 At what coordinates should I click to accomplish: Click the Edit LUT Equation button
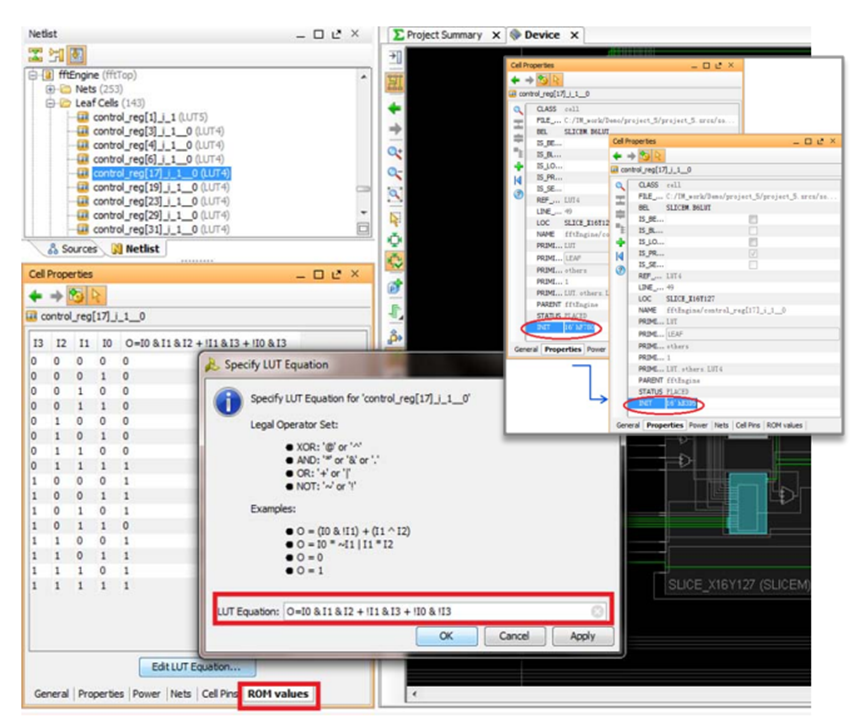click(x=196, y=667)
